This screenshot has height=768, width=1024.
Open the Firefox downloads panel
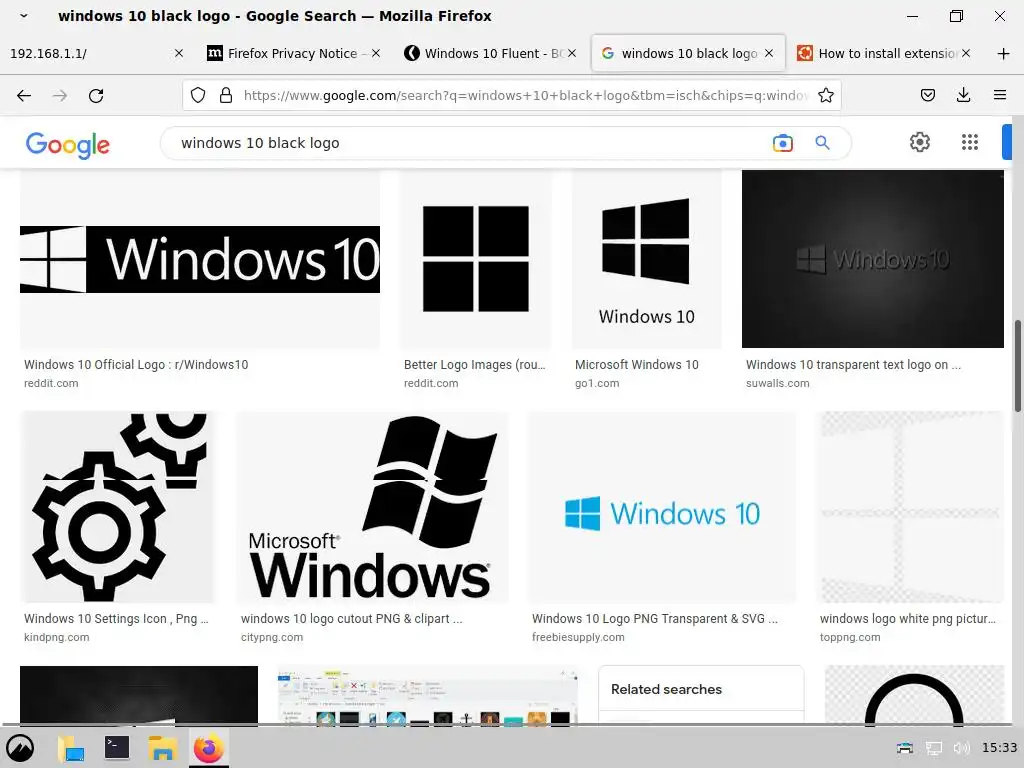pyautogui.click(x=963, y=95)
